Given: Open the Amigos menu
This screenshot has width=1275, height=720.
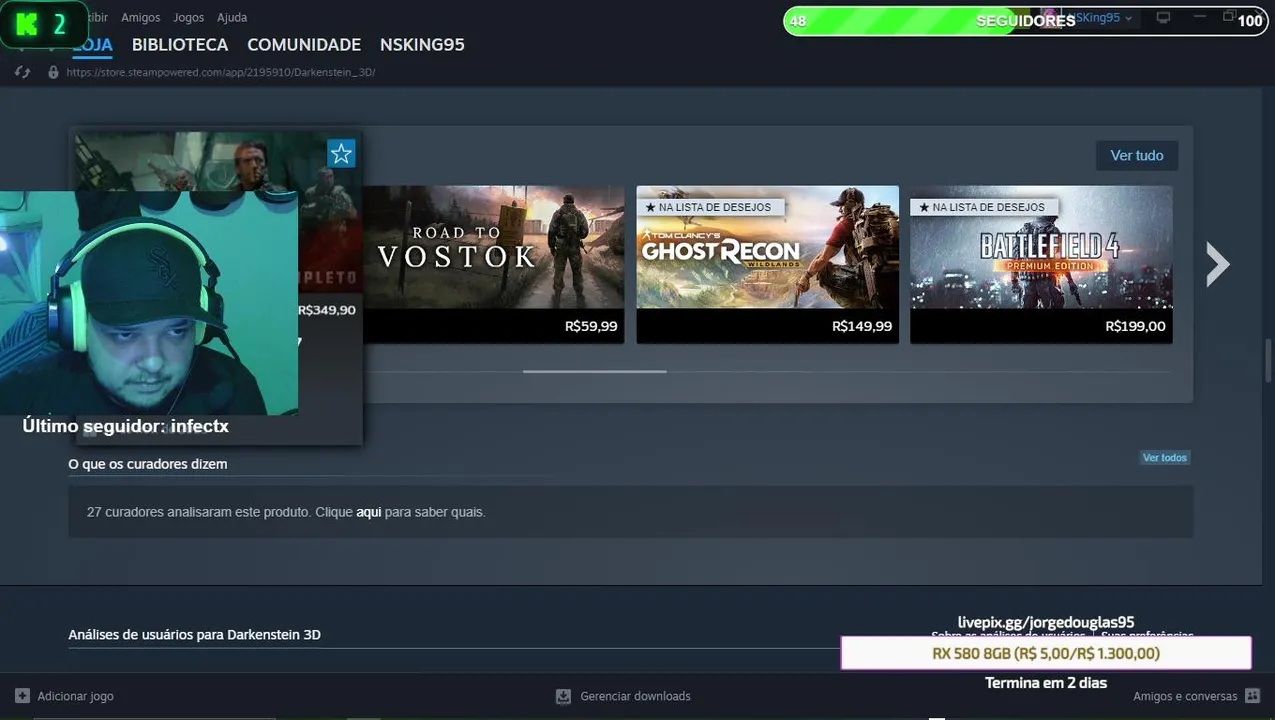Looking at the screenshot, I should coord(141,17).
